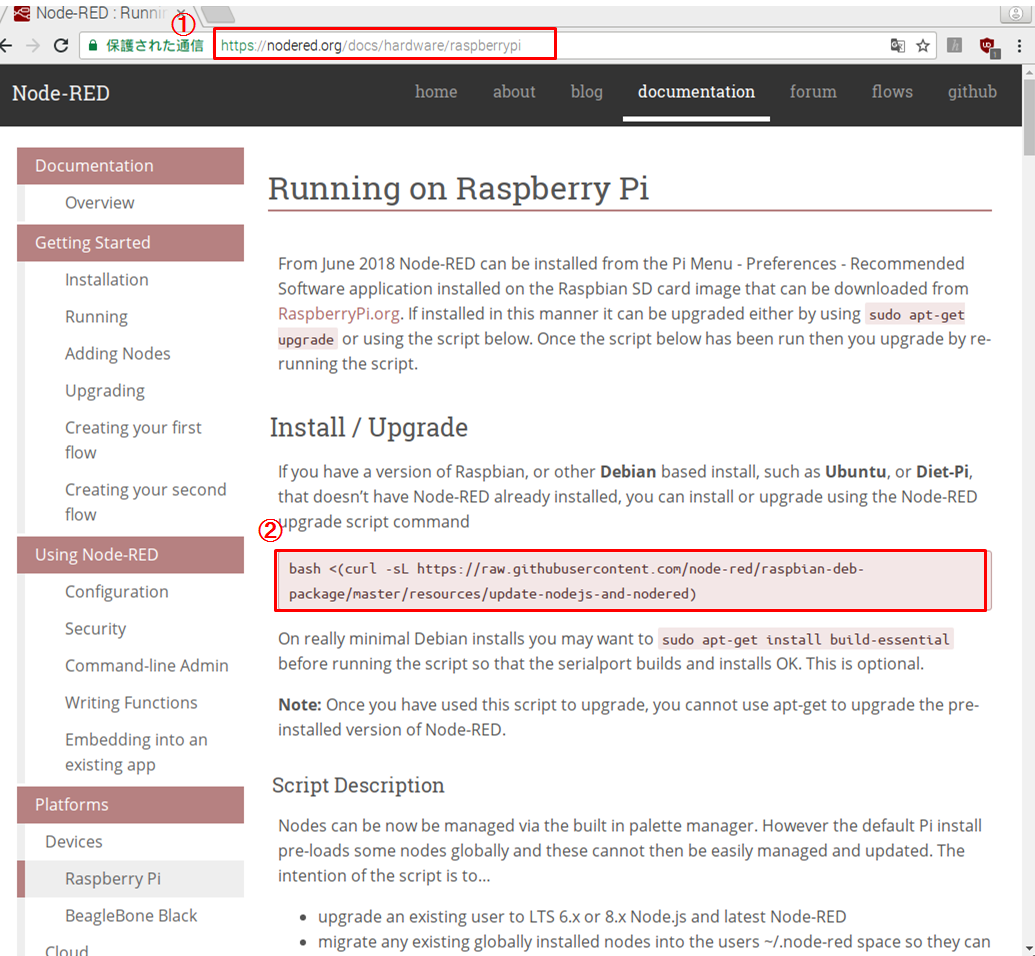Click the green padlock secure icon
The width and height of the screenshot is (1035, 956).
93,45
